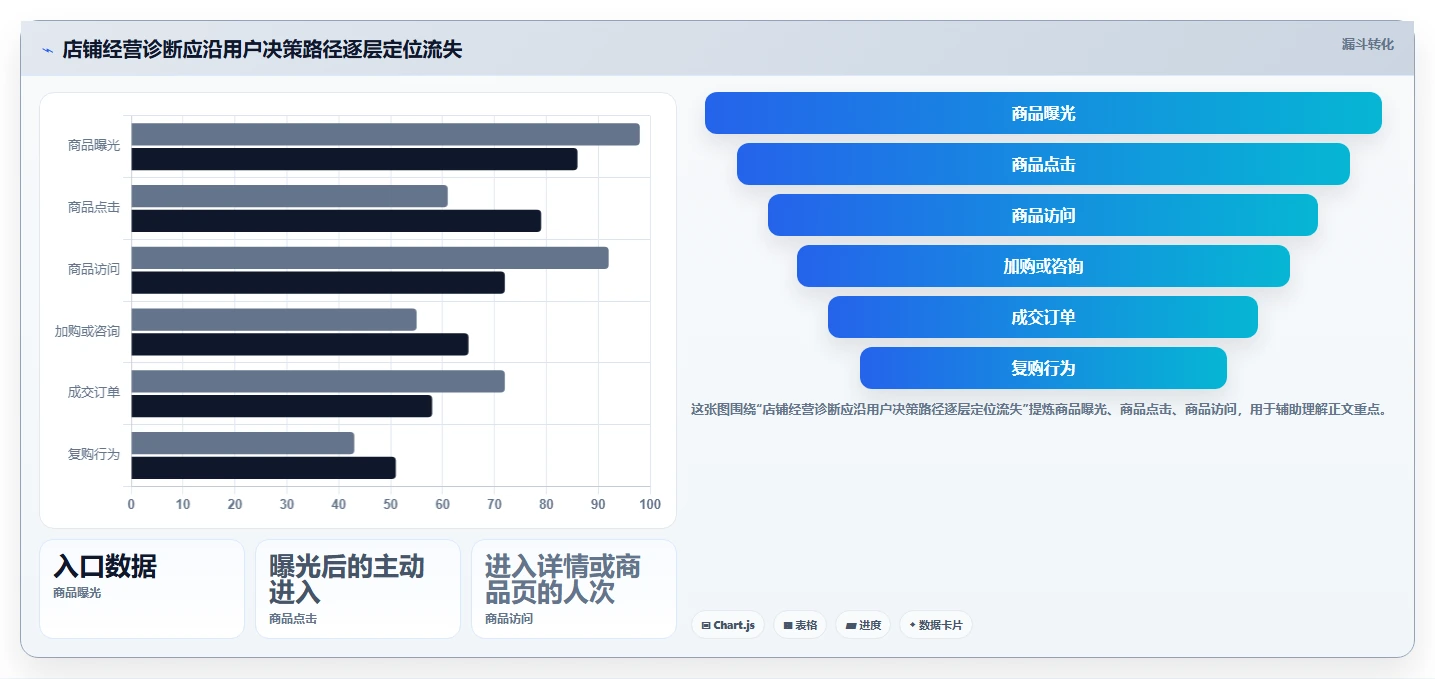
Task: Click the 表格 tag
Action: [x=800, y=625]
